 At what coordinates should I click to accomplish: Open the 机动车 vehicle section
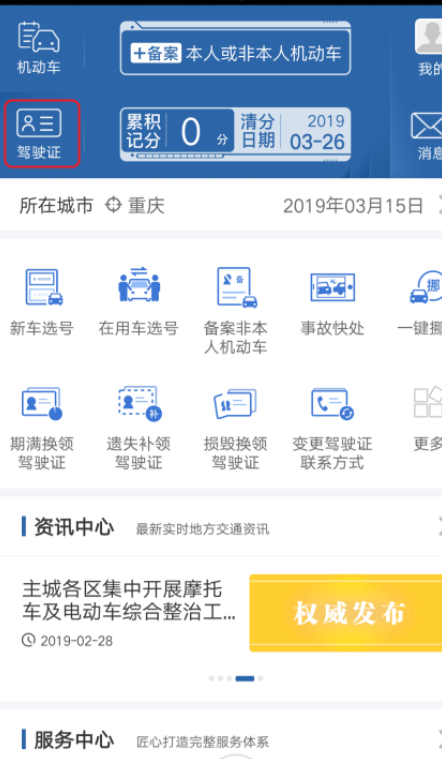pyautogui.click(x=39, y=48)
